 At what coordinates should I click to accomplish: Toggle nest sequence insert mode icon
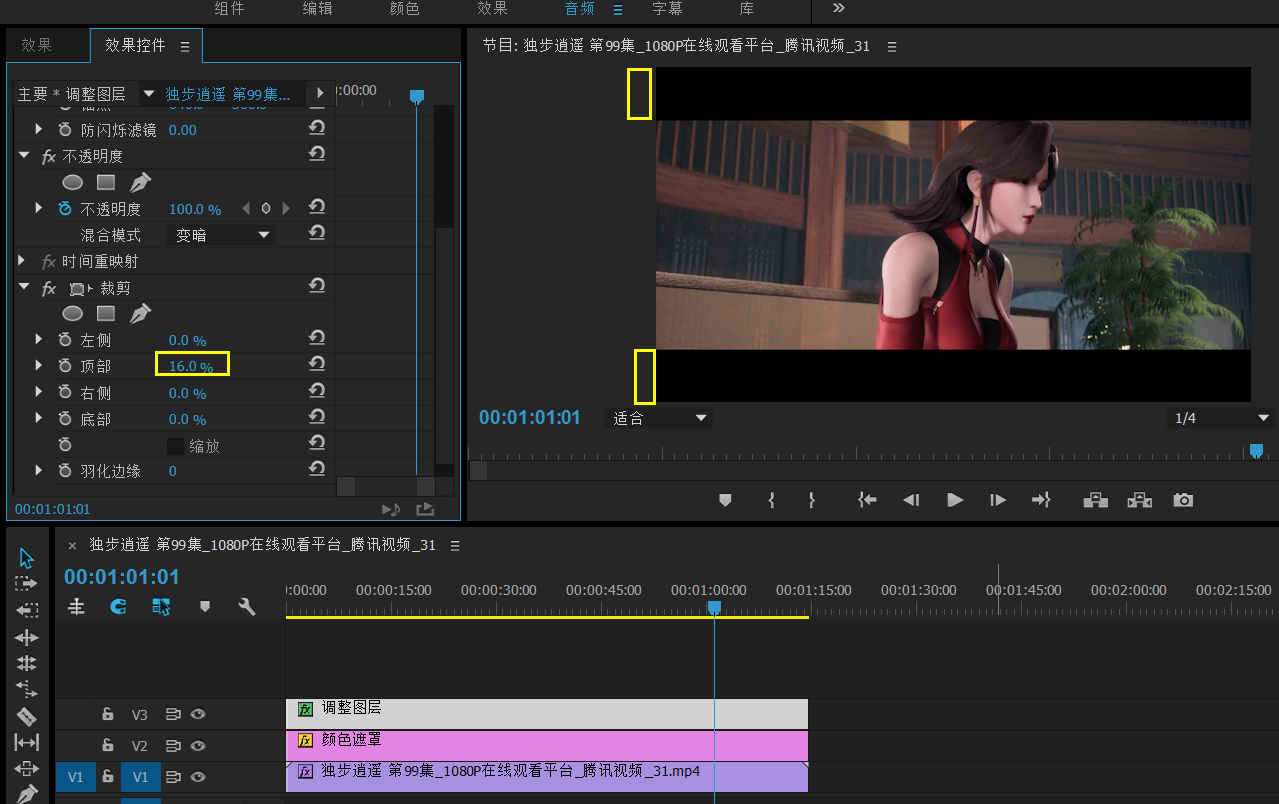coord(76,606)
